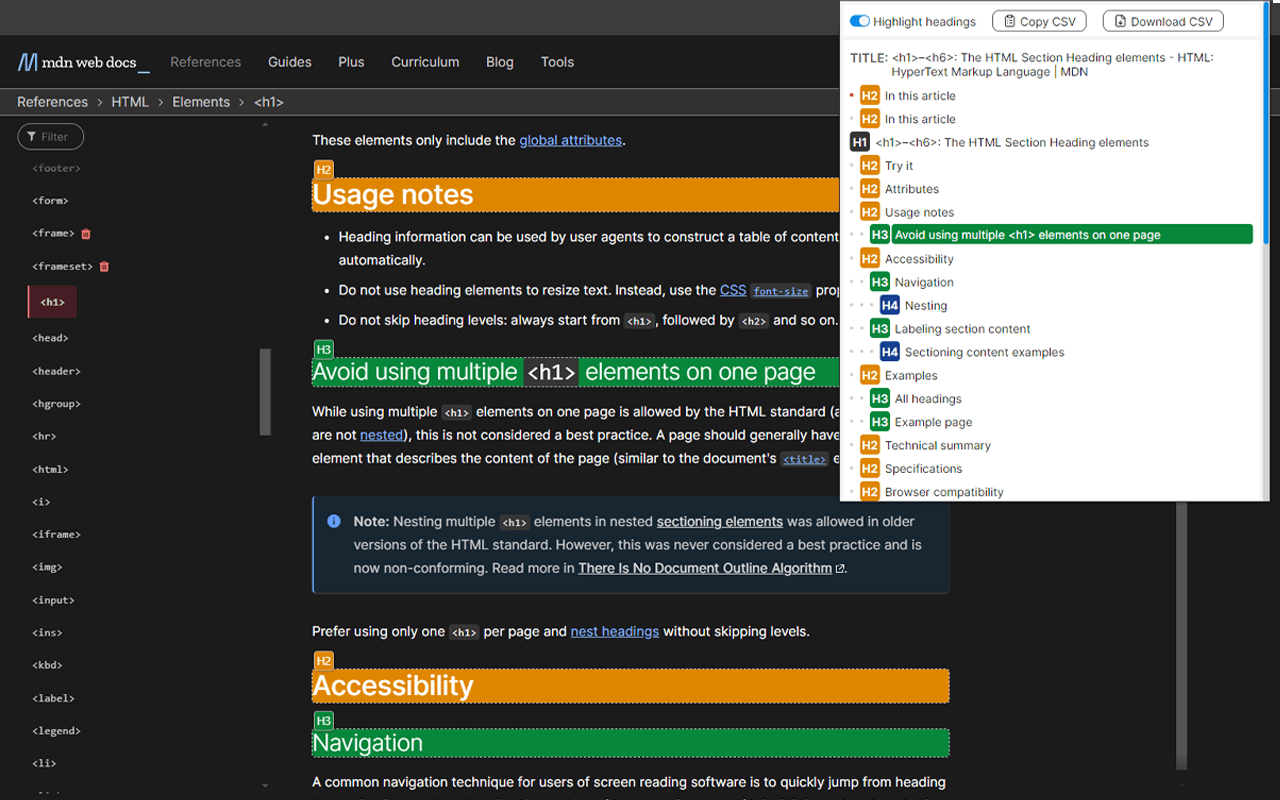
Task: Click the Copy CSV button
Action: tap(1038, 20)
